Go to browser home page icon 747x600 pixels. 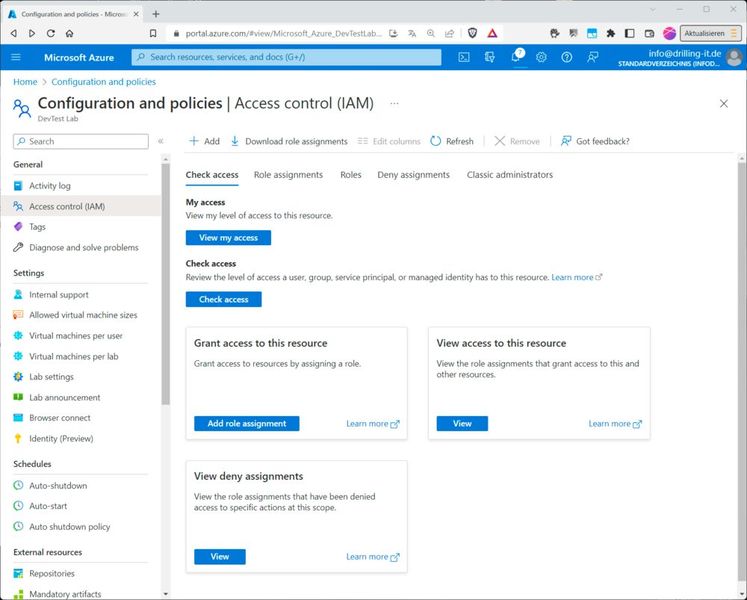point(70,33)
